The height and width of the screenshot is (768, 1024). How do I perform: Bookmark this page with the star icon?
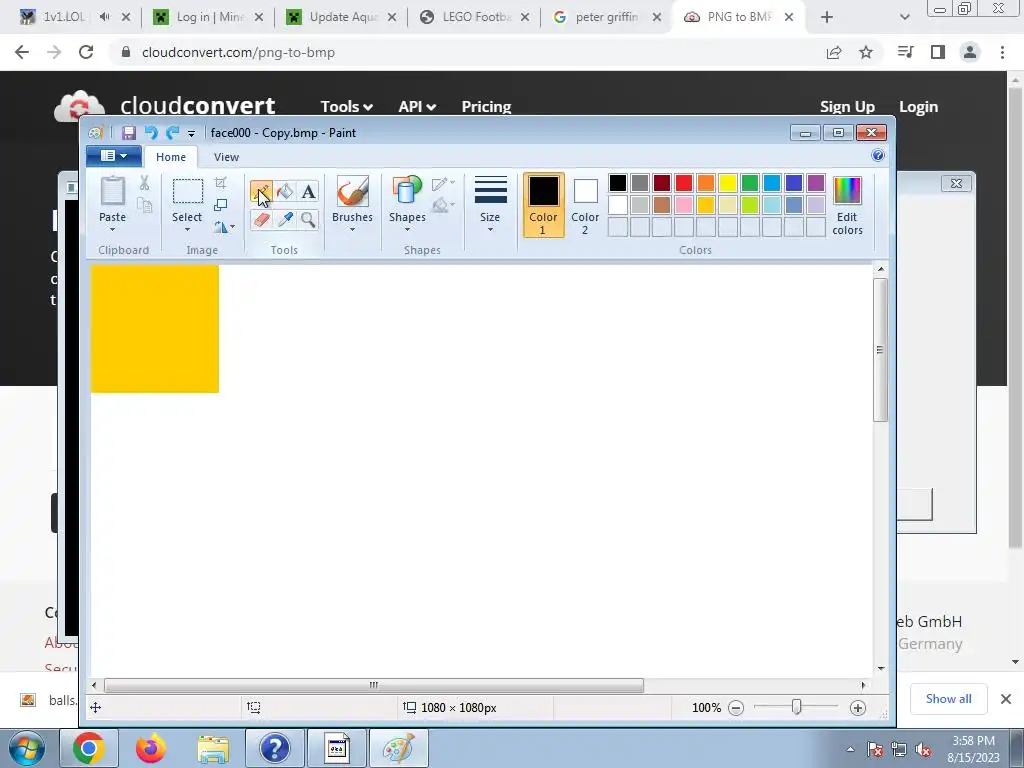coord(866,52)
